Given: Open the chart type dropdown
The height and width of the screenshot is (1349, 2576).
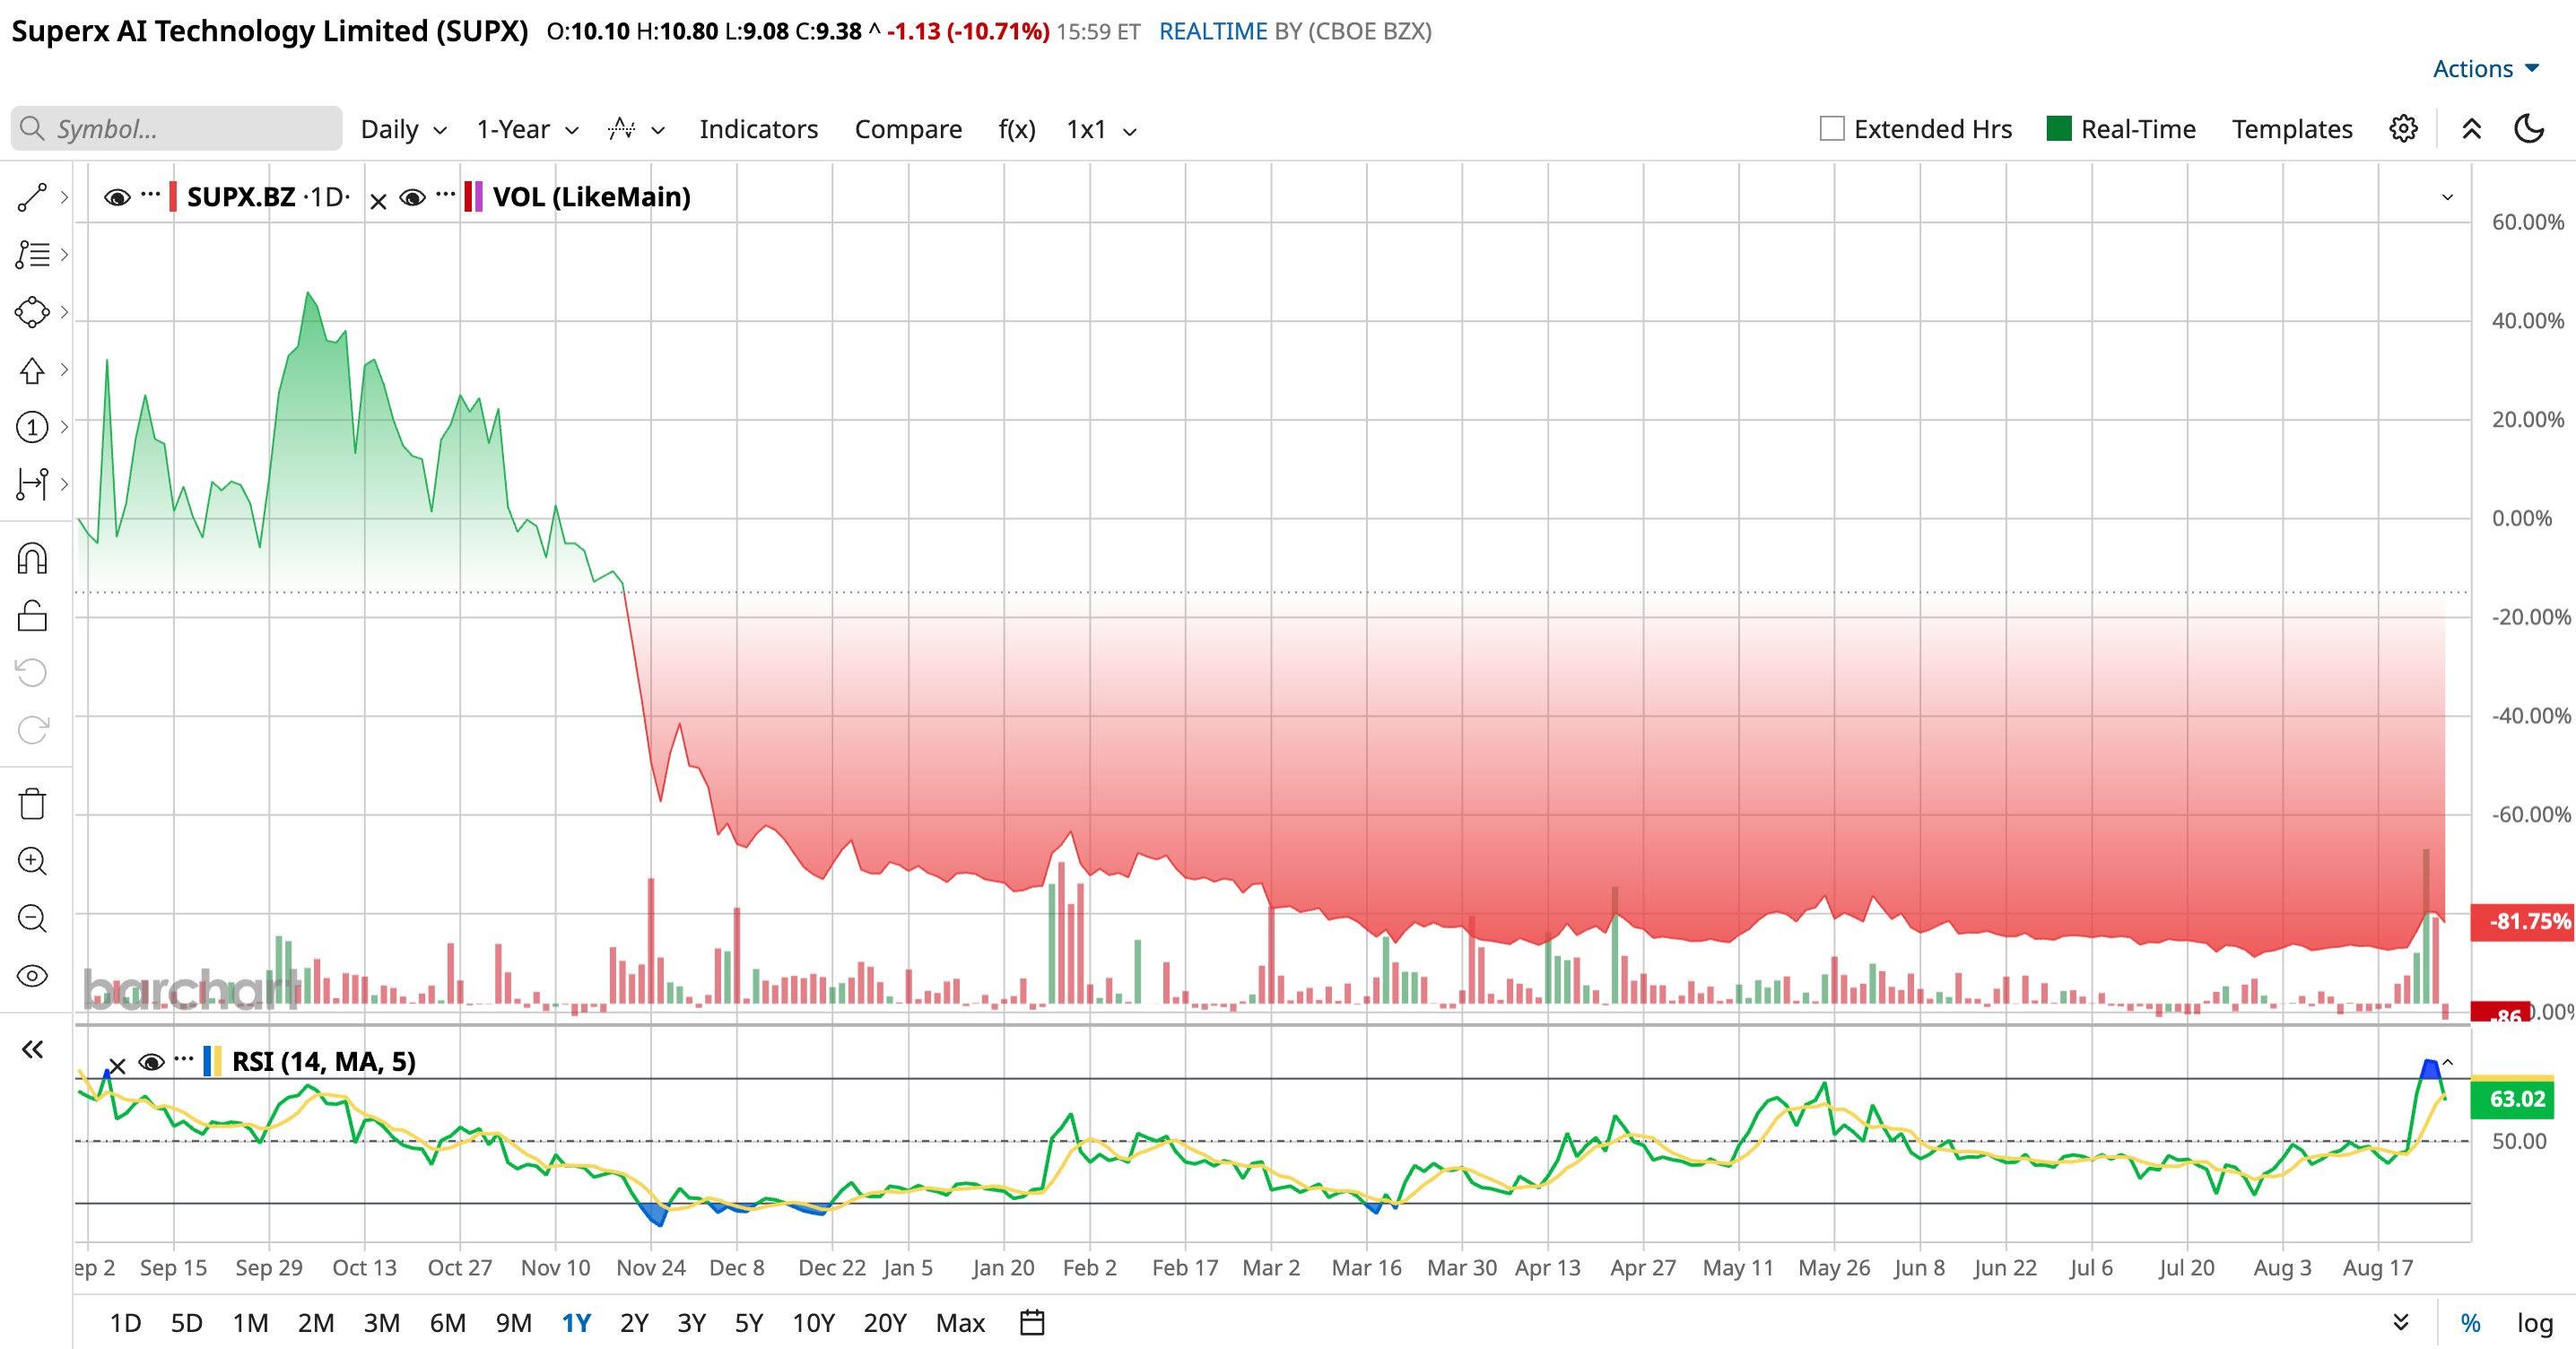Looking at the screenshot, I should pos(637,129).
